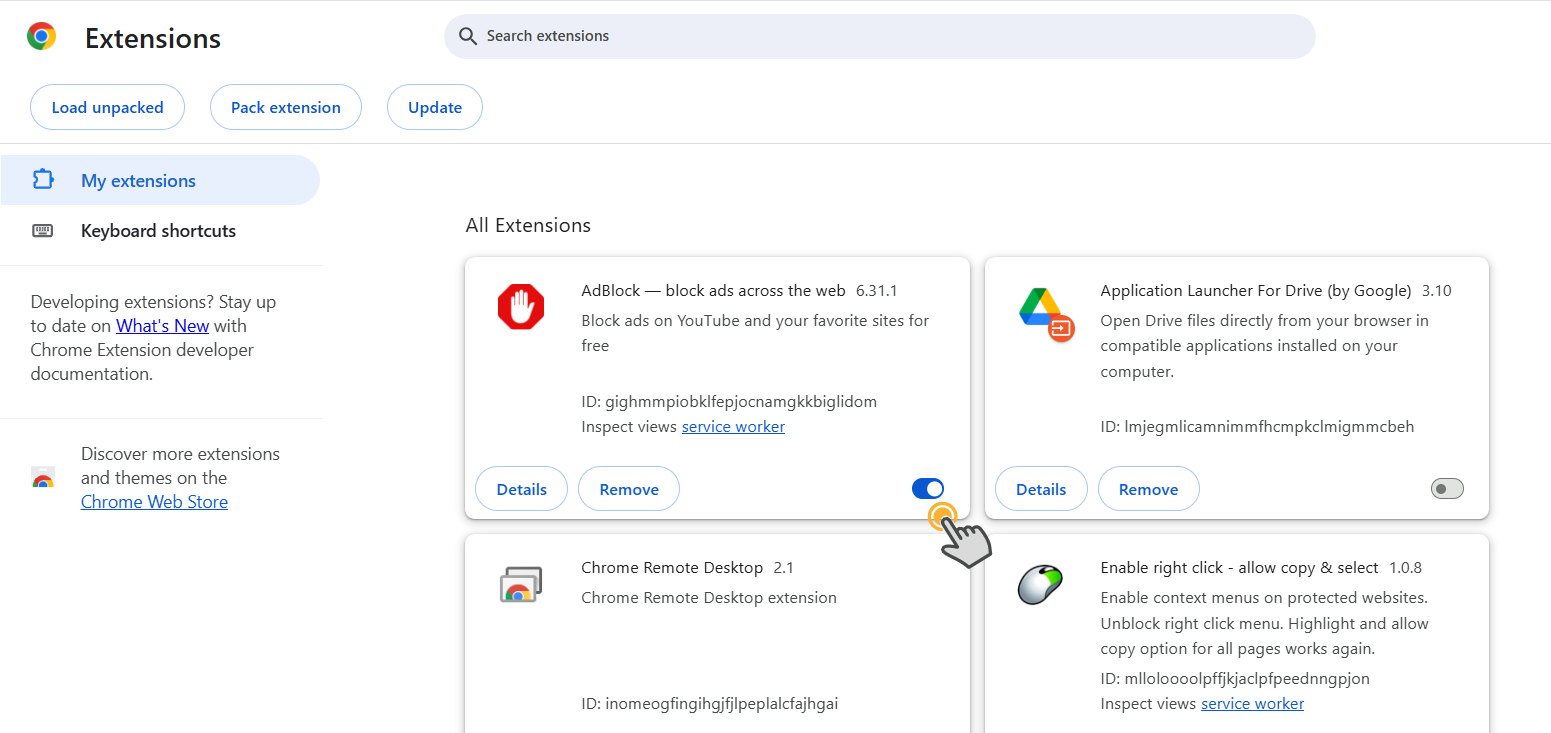Click AdBlock — block ads across the web name

click(713, 291)
